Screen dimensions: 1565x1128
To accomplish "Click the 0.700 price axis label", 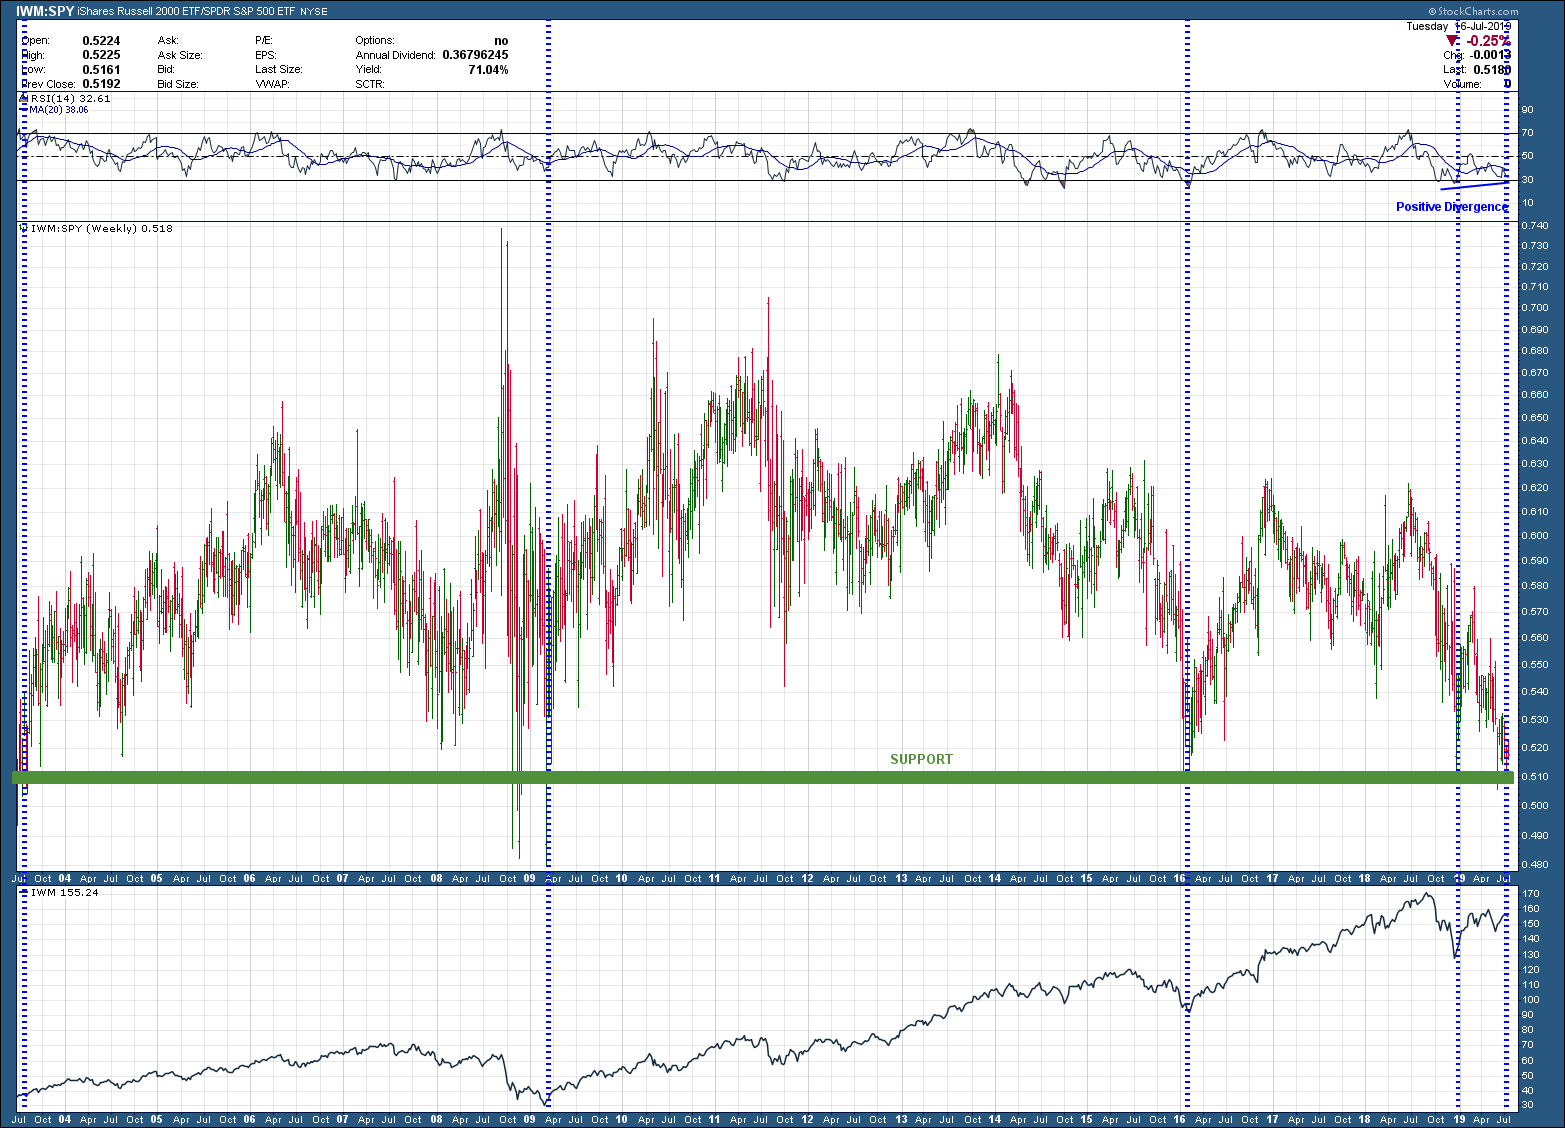I will [1535, 308].
